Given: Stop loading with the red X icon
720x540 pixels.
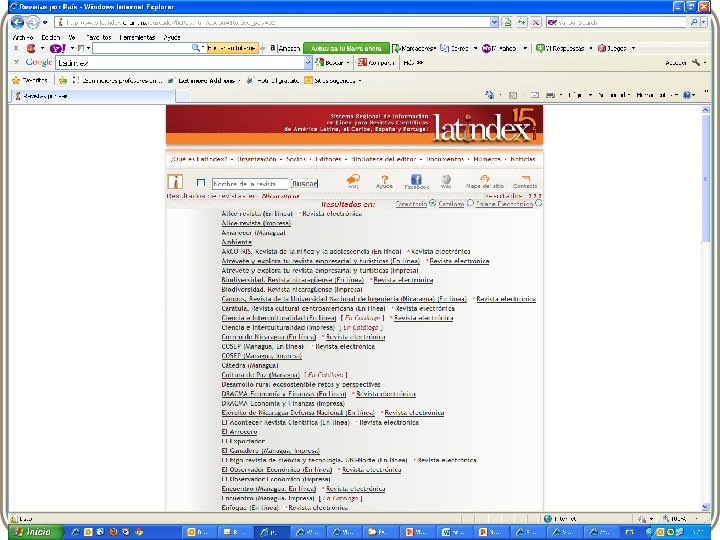Looking at the screenshot, I should (535, 22).
